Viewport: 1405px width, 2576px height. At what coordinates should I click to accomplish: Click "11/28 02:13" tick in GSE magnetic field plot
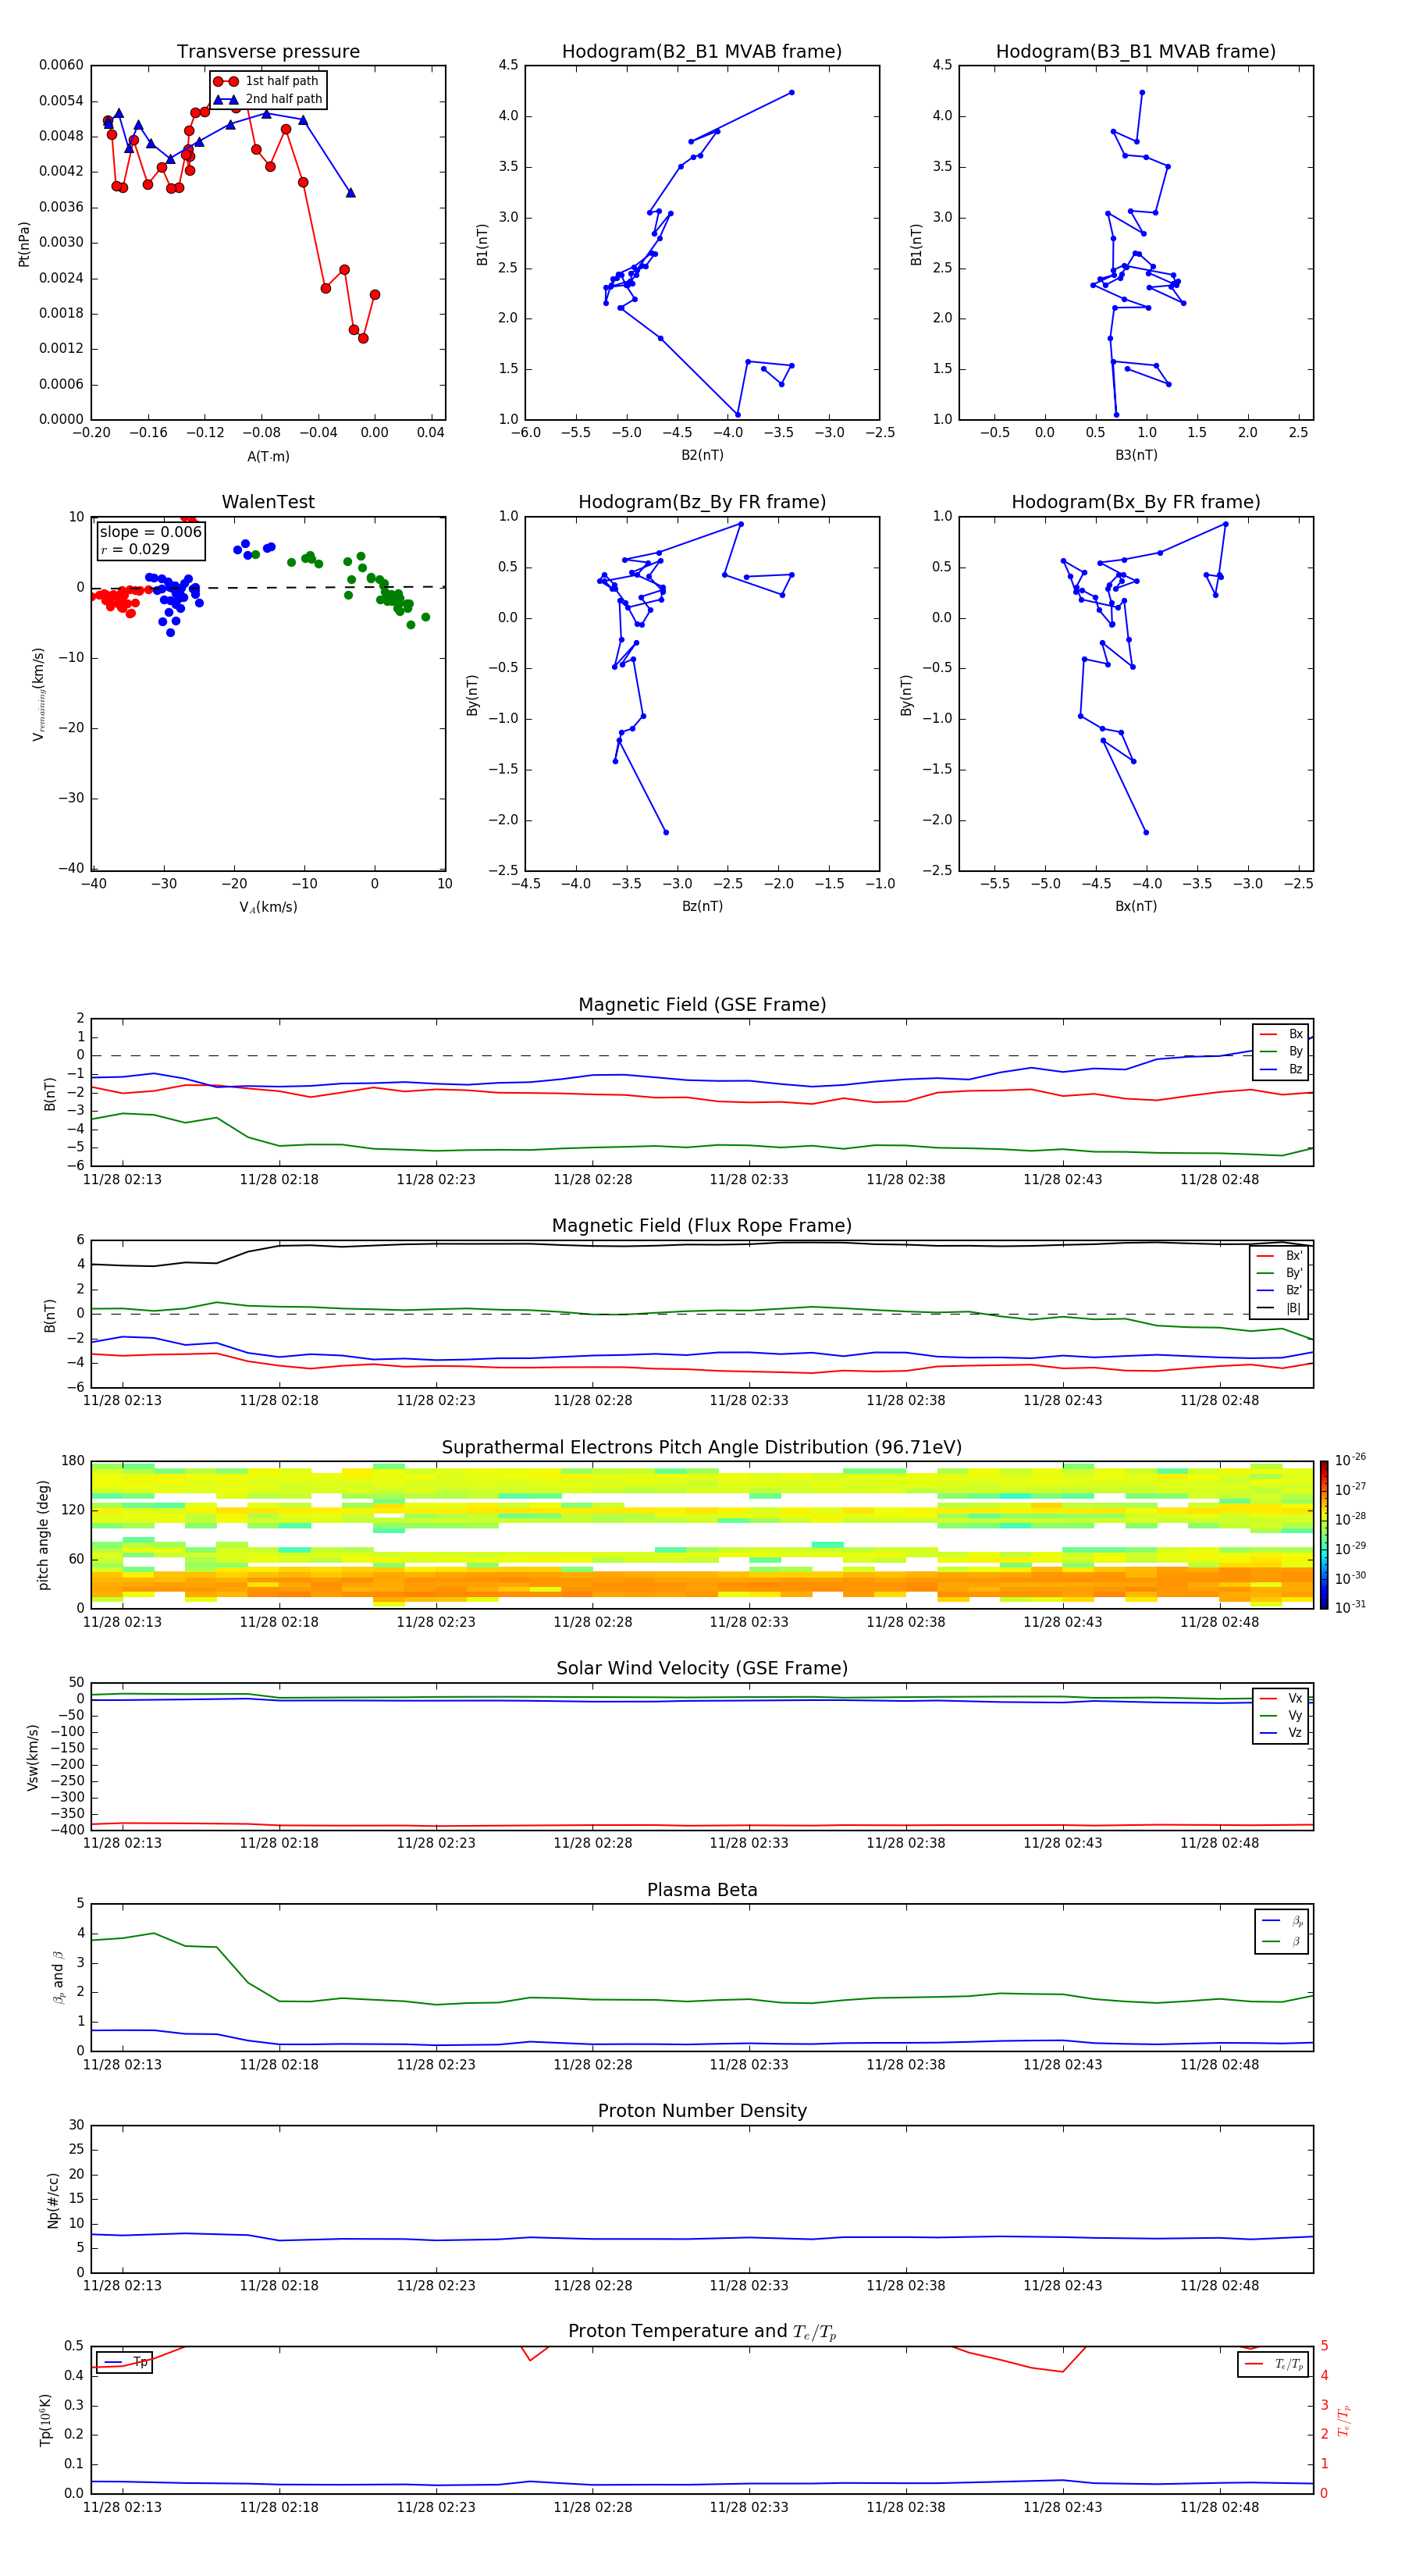tap(122, 1179)
